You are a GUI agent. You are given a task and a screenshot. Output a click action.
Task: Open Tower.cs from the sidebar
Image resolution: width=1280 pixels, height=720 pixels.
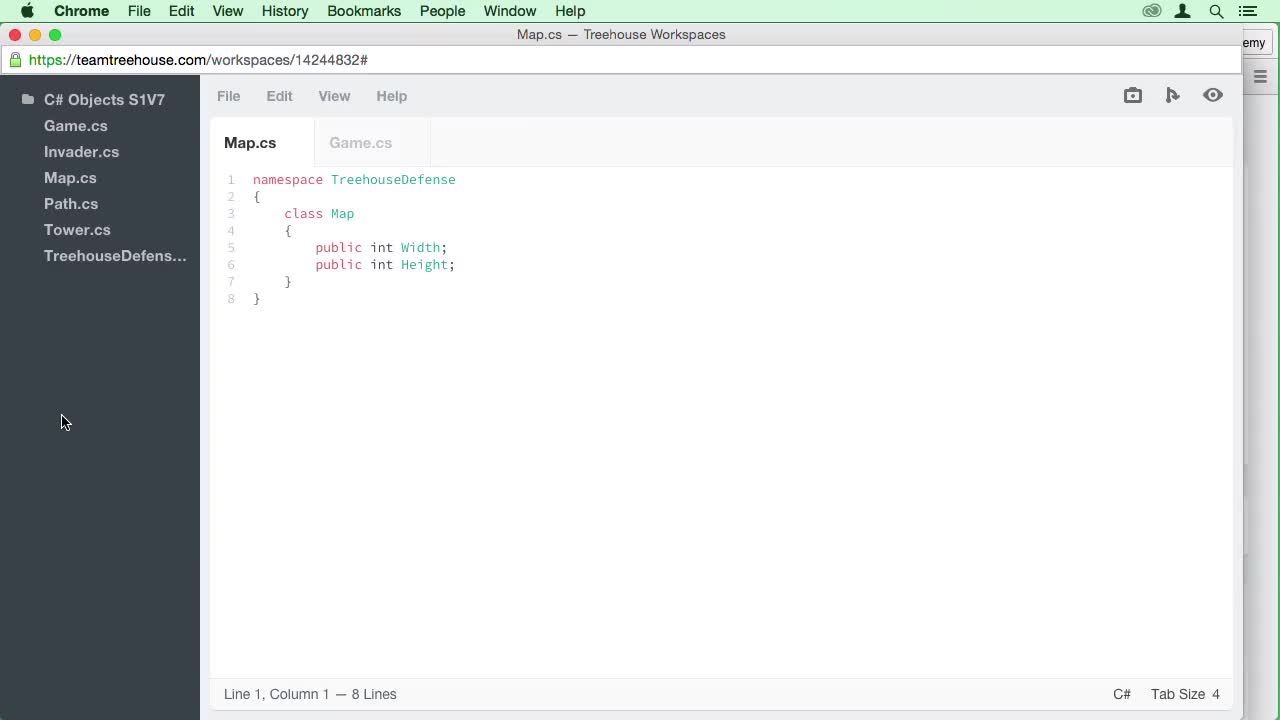(77, 230)
